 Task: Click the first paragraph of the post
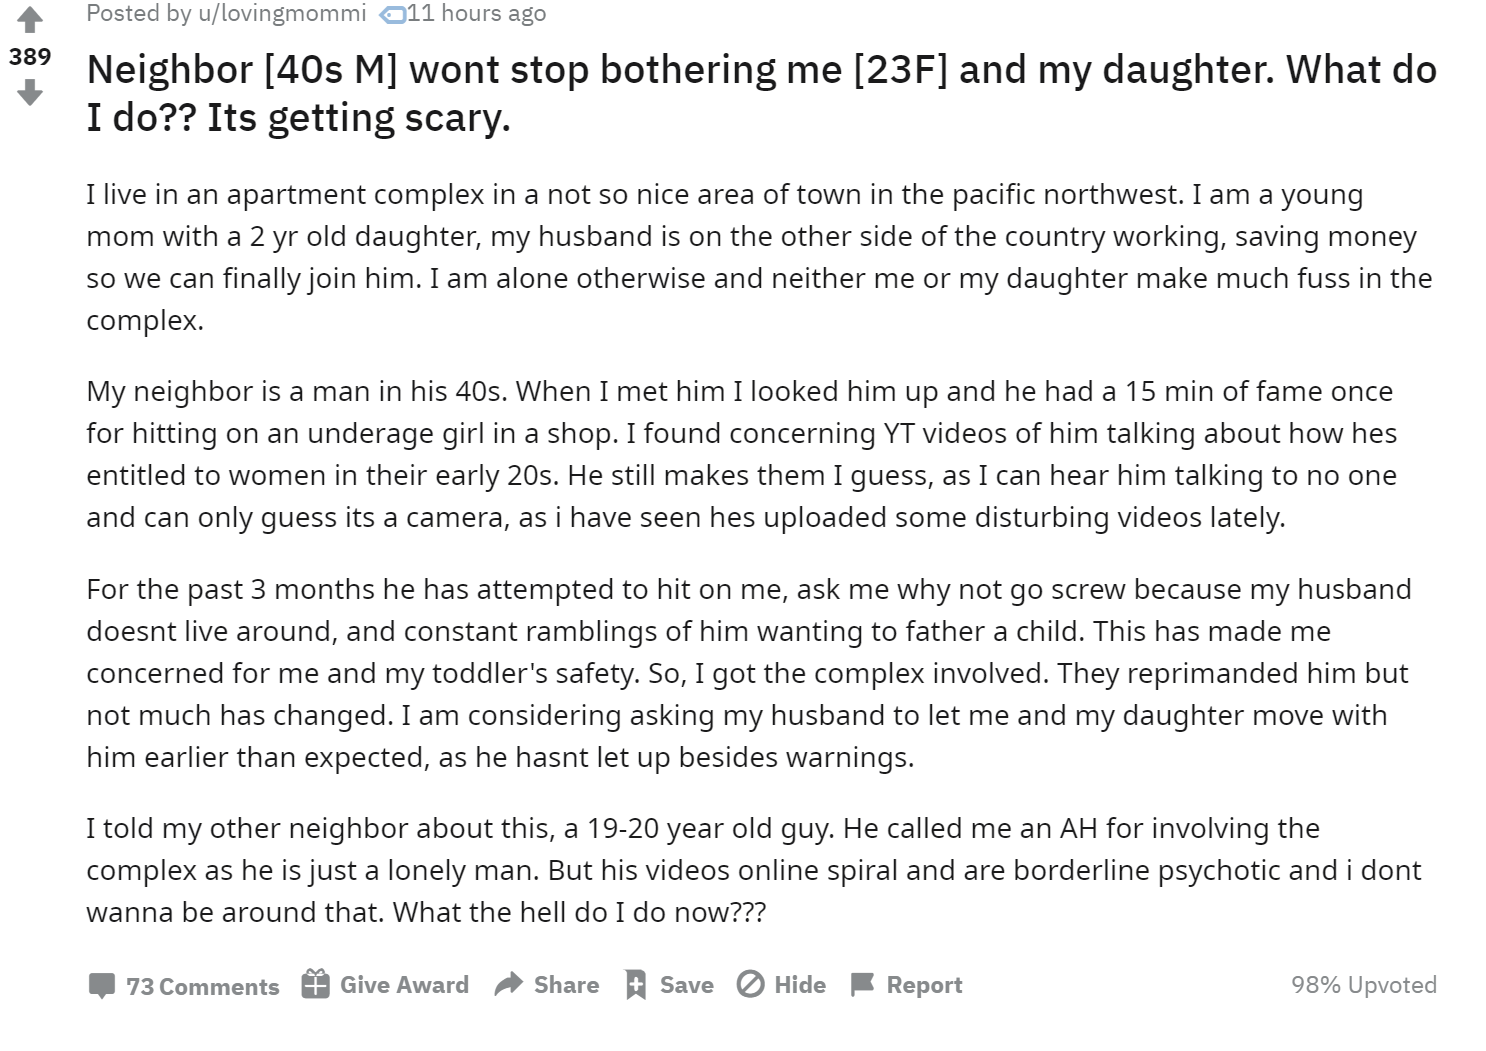tap(759, 257)
